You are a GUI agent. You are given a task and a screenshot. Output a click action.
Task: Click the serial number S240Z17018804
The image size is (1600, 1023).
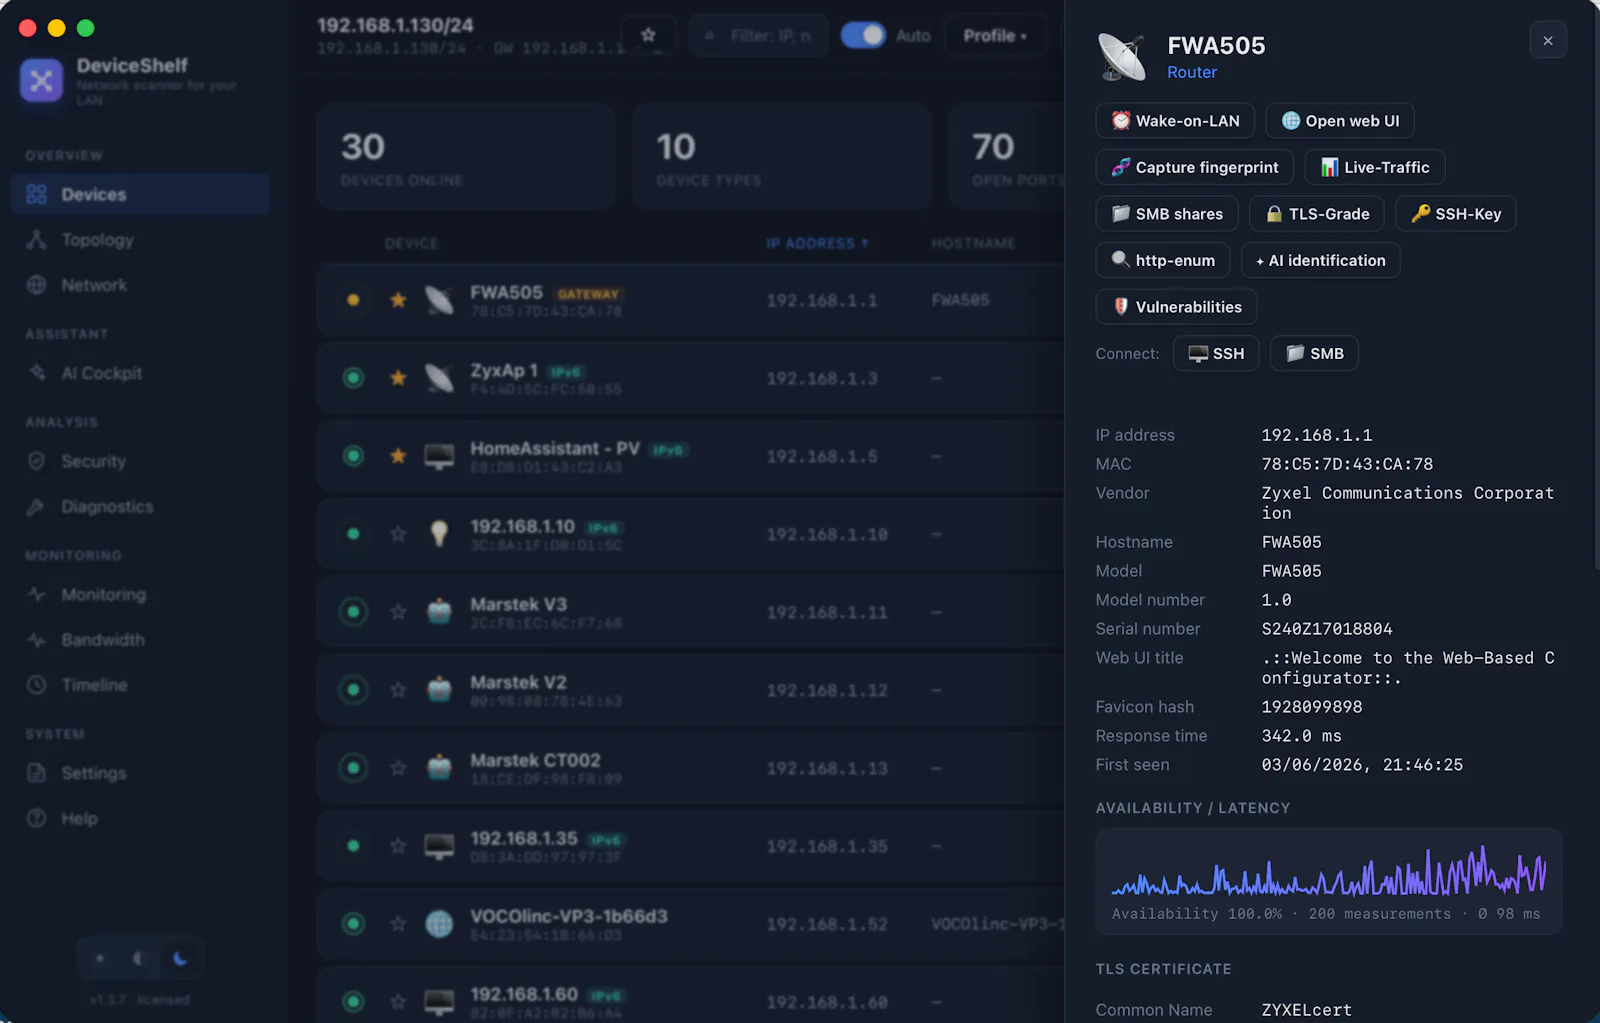(x=1327, y=629)
